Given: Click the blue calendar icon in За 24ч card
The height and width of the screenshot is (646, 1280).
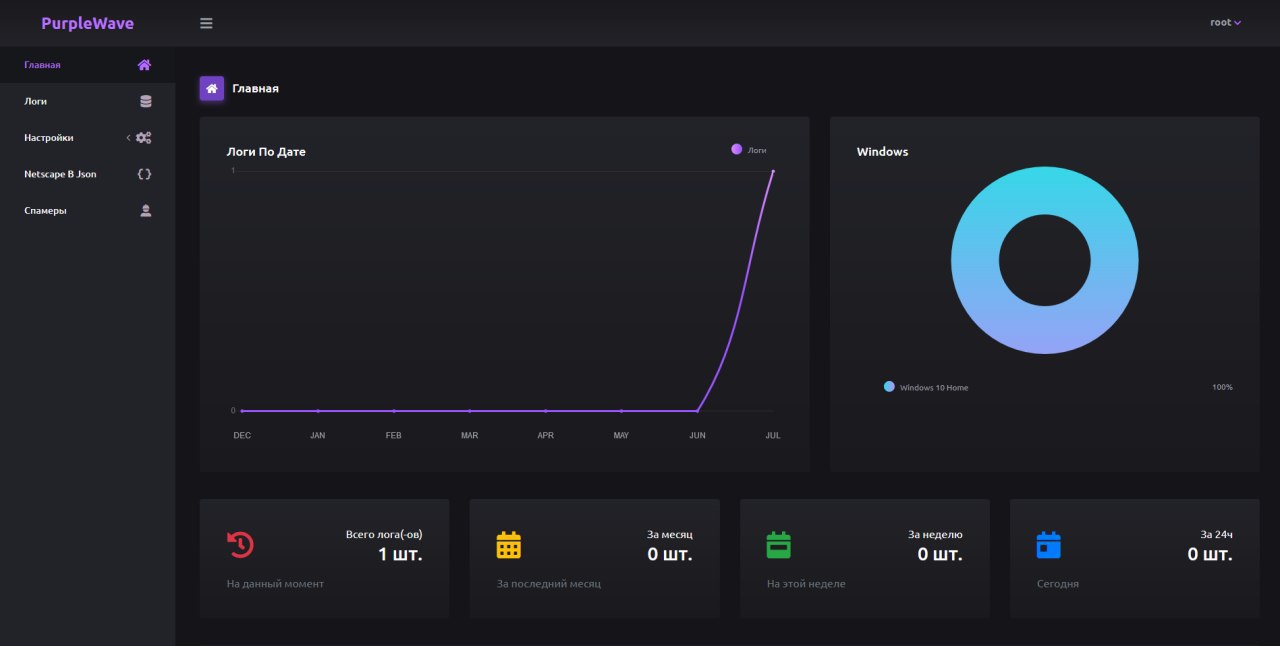Looking at the screenshot, I should coord(1048,545).
